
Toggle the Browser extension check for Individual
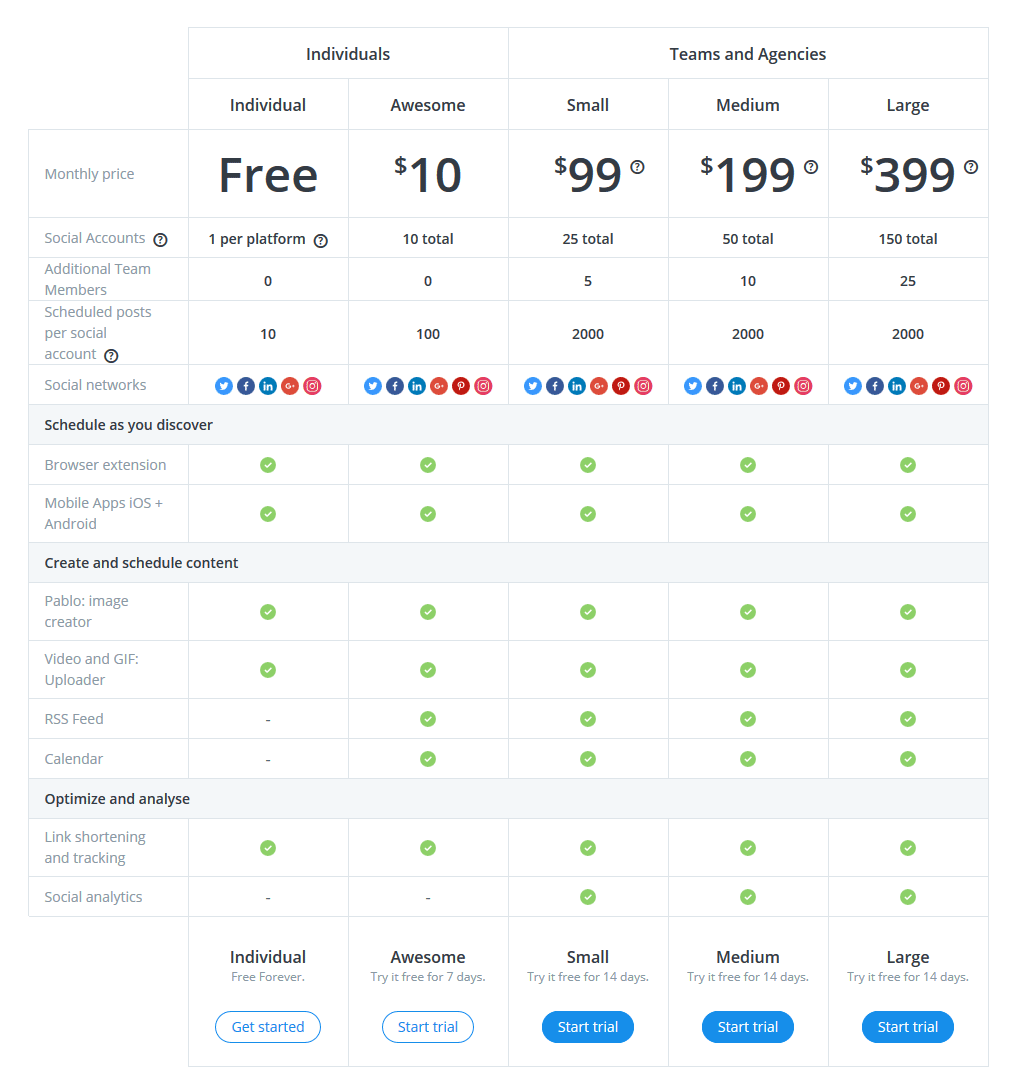click(x=268, y=464)
